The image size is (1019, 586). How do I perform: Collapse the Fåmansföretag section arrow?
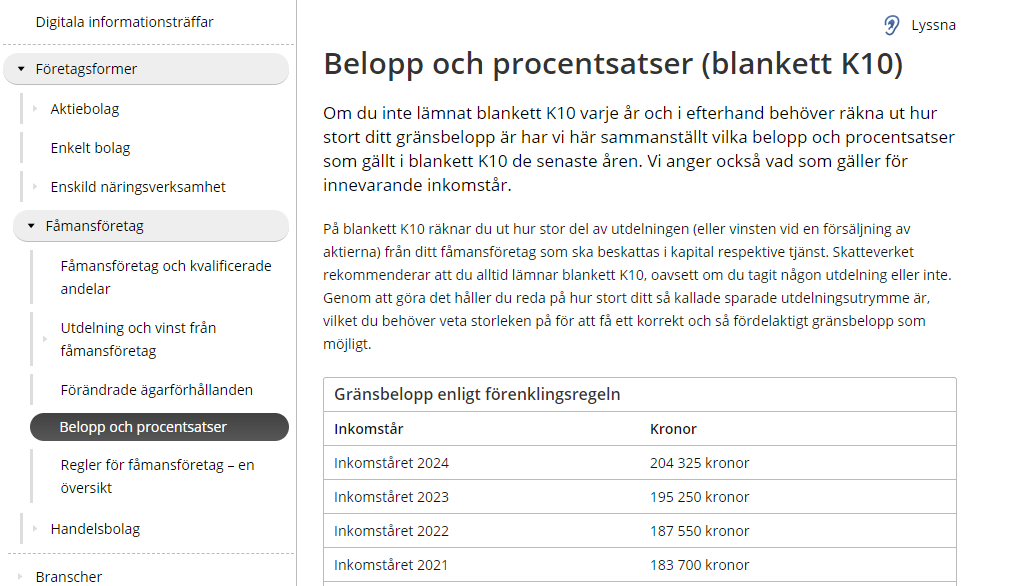coord(32,227)
